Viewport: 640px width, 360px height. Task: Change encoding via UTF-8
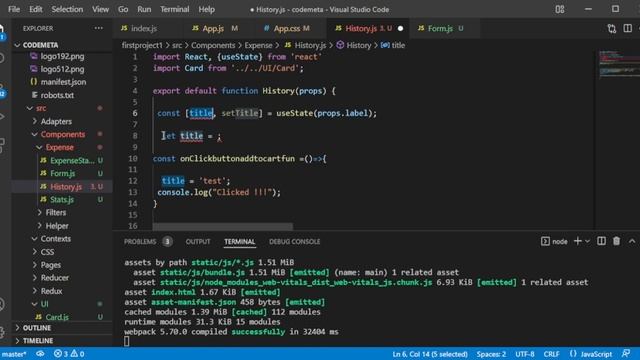(x=524, y=354)
